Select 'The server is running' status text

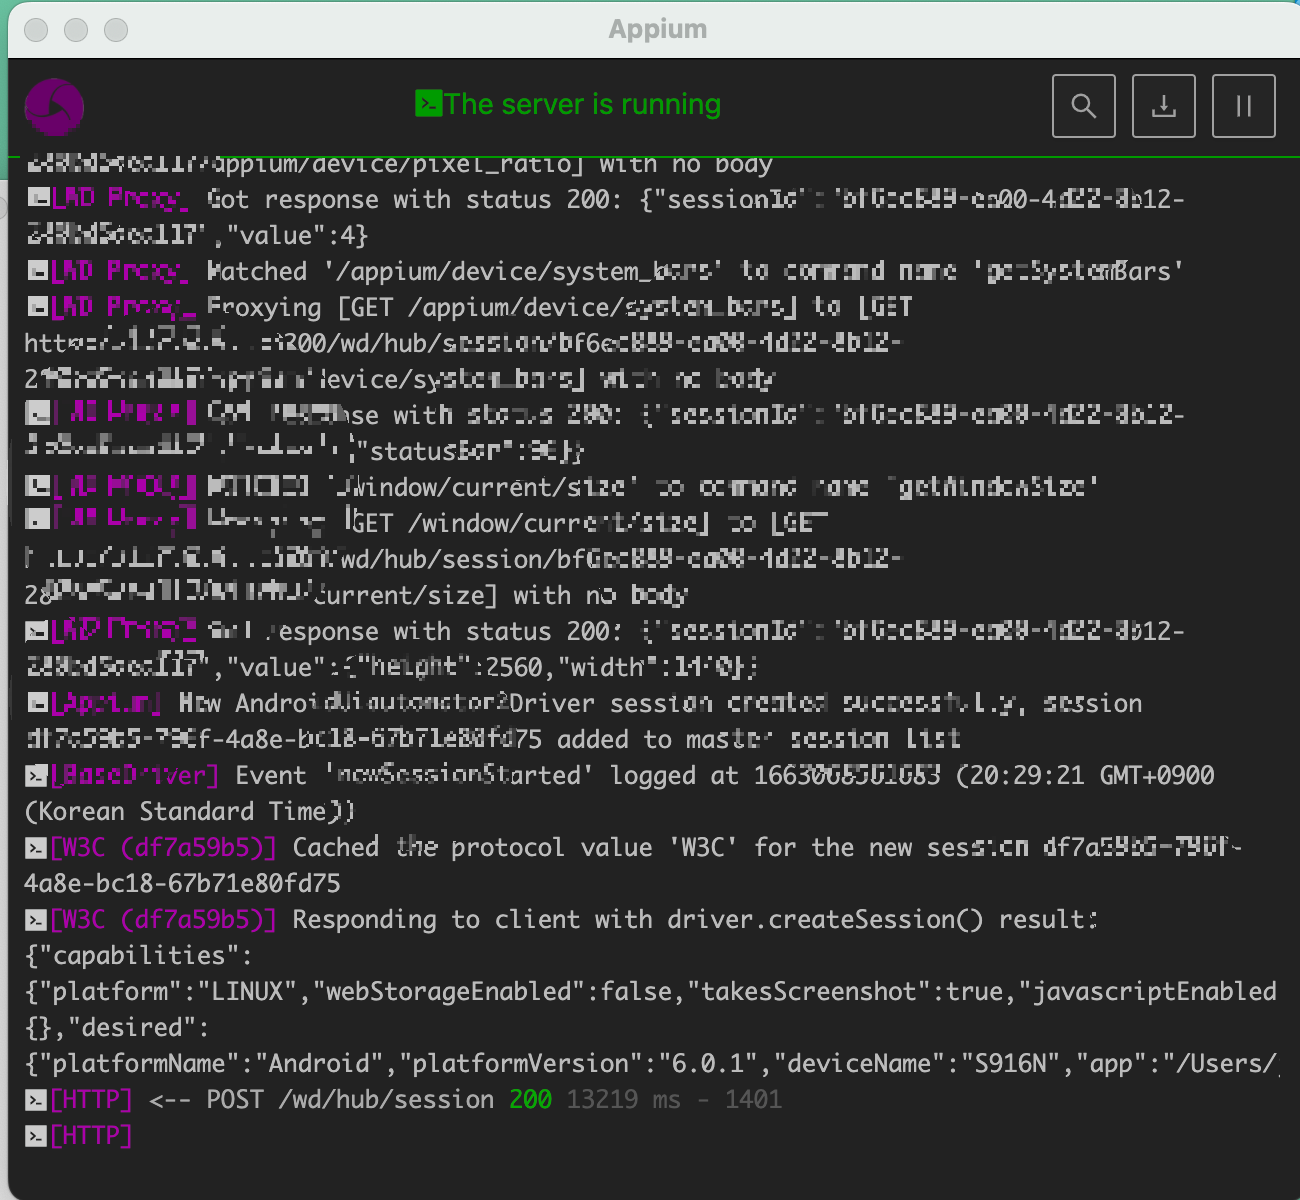(583, 104)
